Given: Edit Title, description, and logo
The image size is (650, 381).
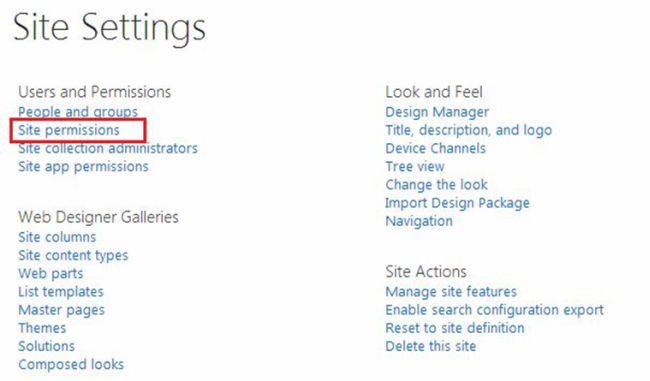Looking at the screenshot, I should click(x=469, y=130).
